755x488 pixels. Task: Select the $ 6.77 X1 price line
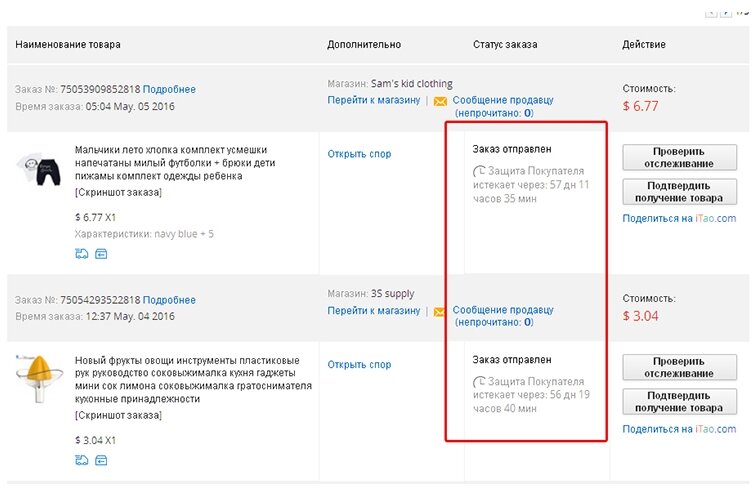click(95, 217)
